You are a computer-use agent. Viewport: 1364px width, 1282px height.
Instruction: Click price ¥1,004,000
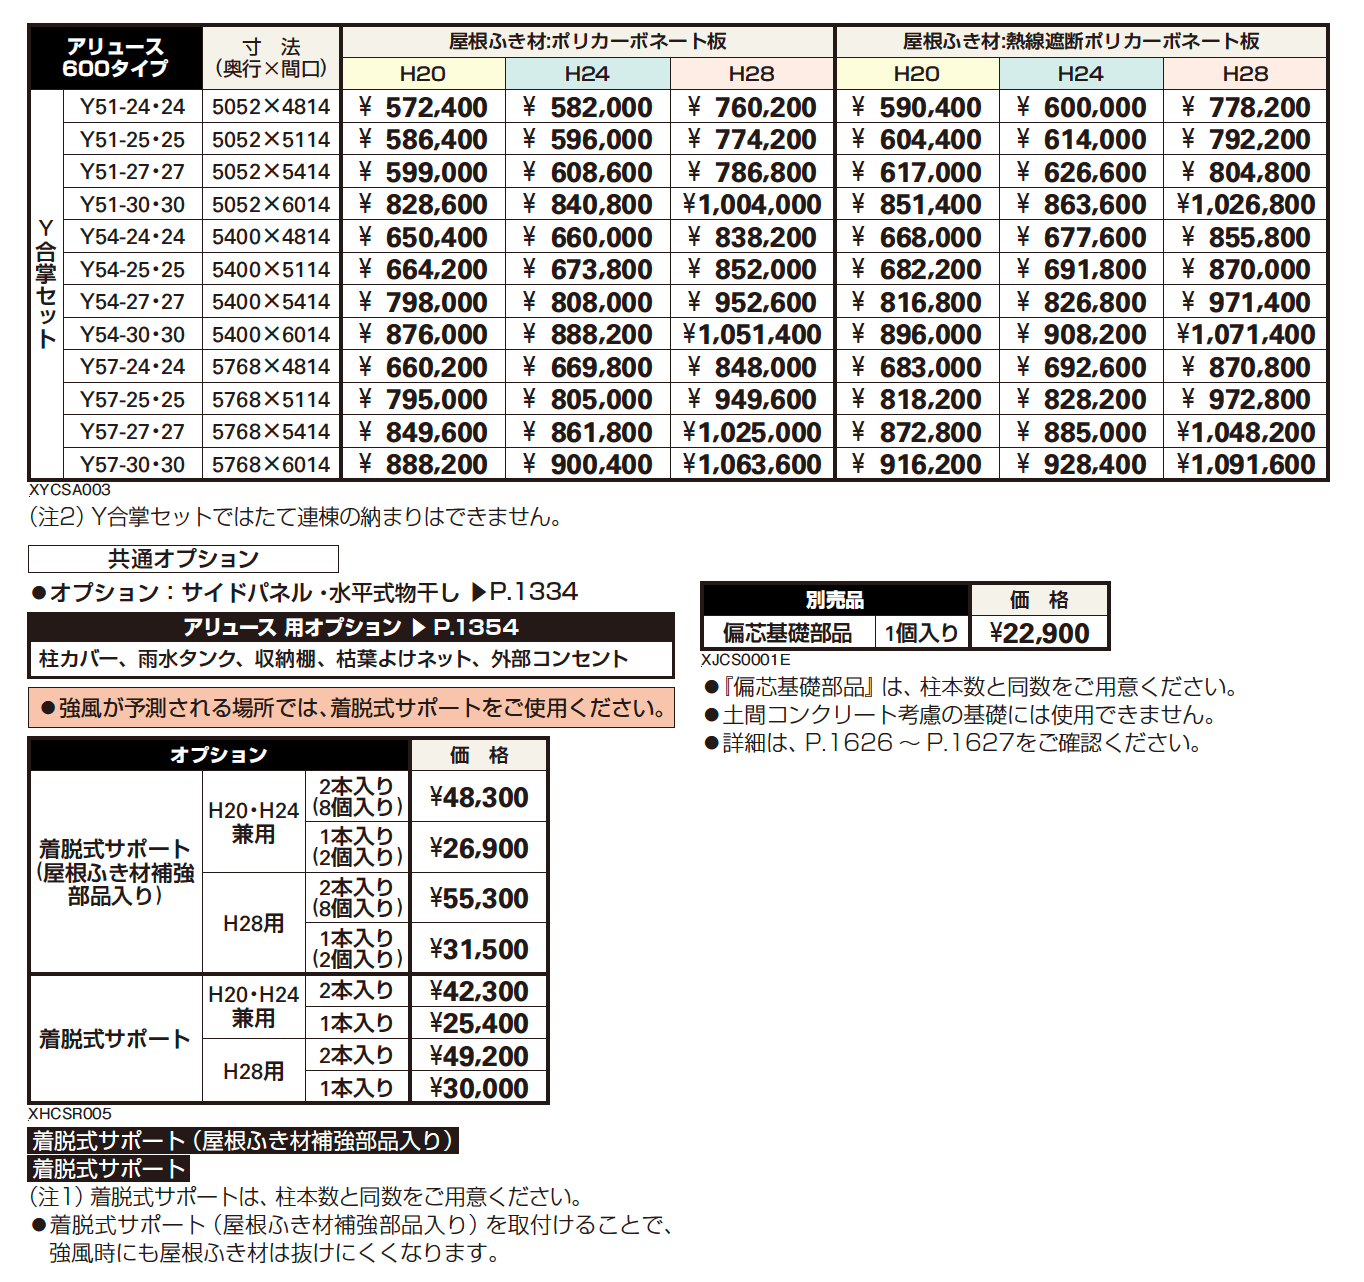752,205
